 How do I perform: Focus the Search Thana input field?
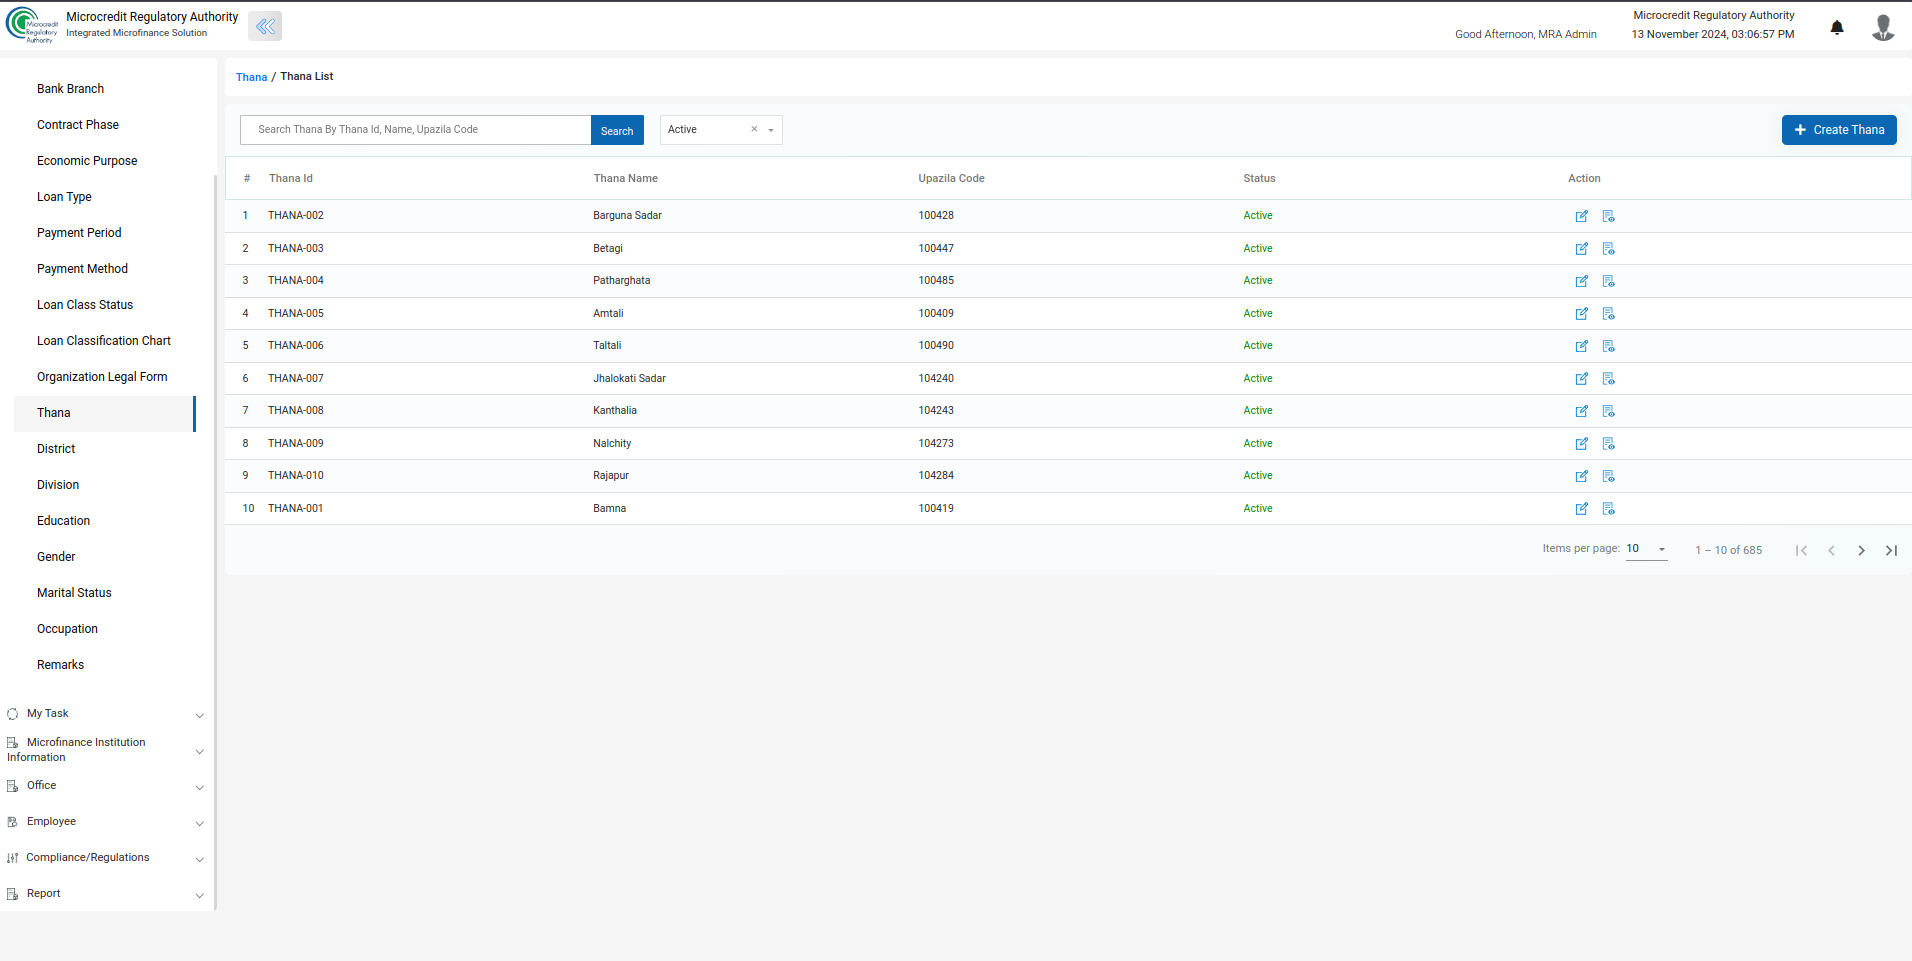tap(415, 130)
